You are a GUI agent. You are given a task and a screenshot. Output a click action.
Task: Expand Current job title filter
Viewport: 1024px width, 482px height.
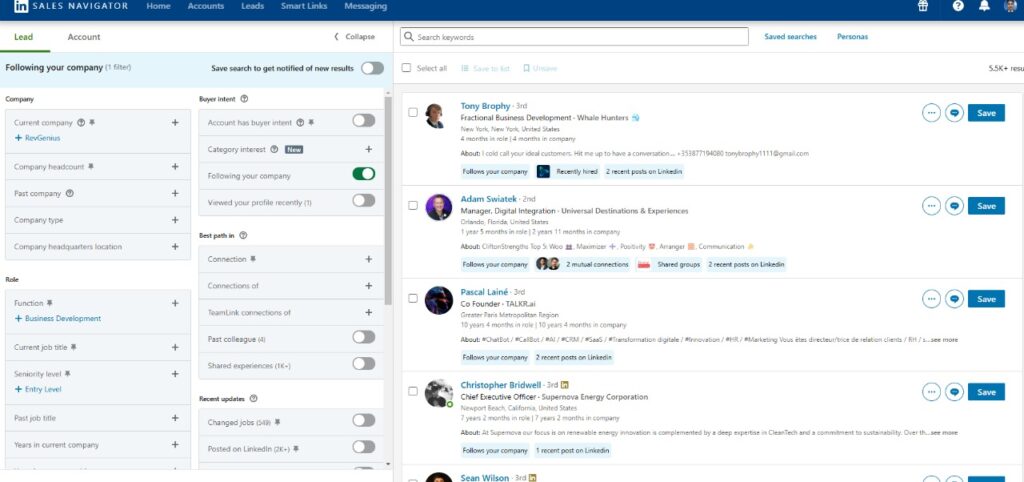(175, 347)
